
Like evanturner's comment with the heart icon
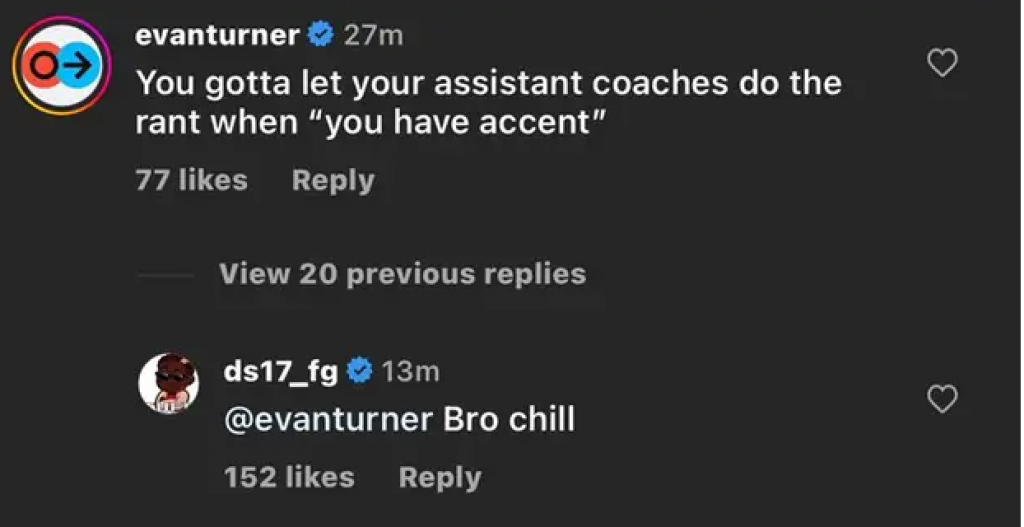[943, 64]
